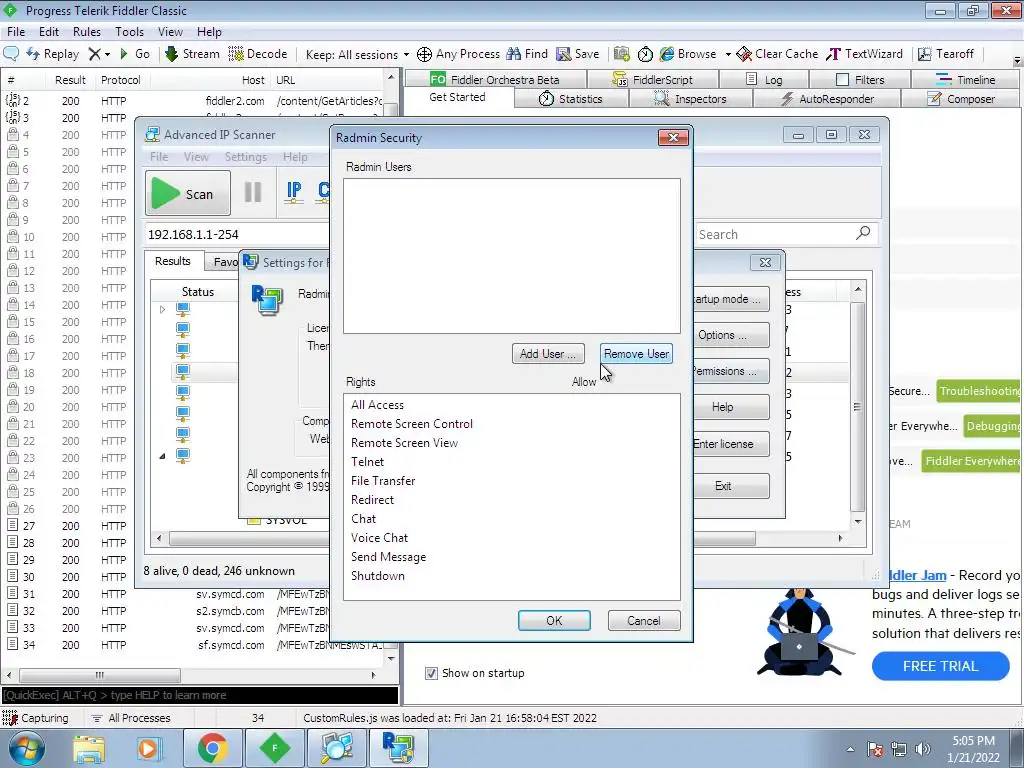Open the Tools menu in Fiddler
The height and width of the screenshot is (768, 1024).
coord(129,32)
